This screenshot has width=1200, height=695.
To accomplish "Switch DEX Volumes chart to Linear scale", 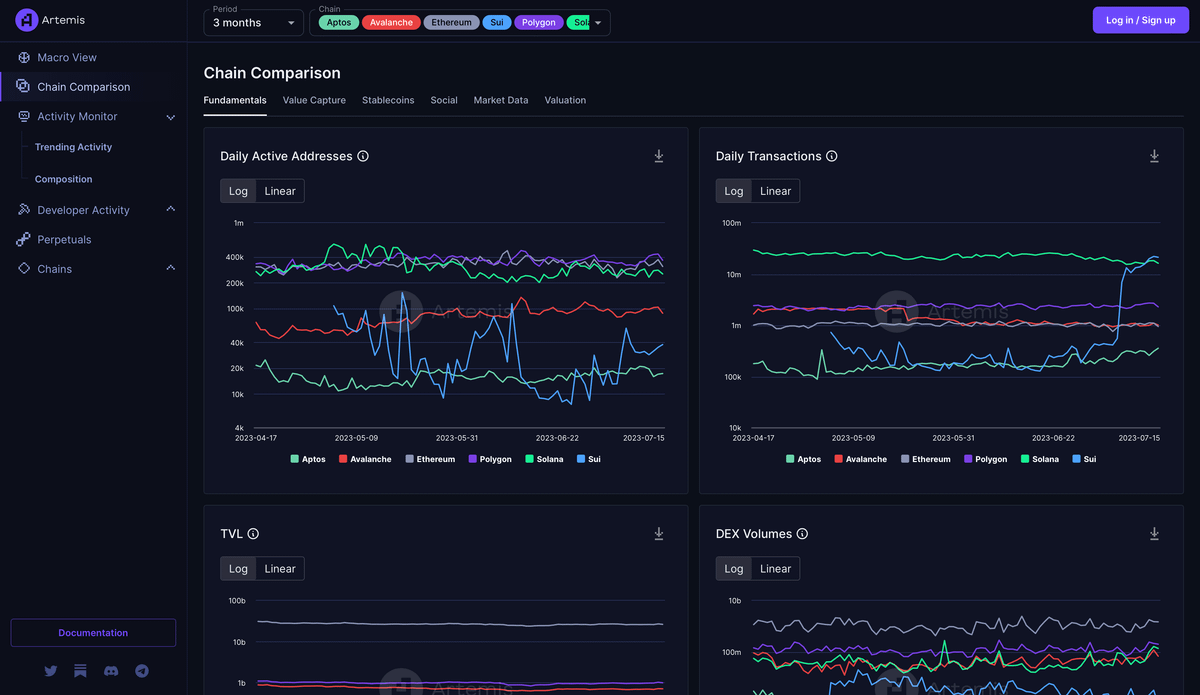I will click(775, 569).
